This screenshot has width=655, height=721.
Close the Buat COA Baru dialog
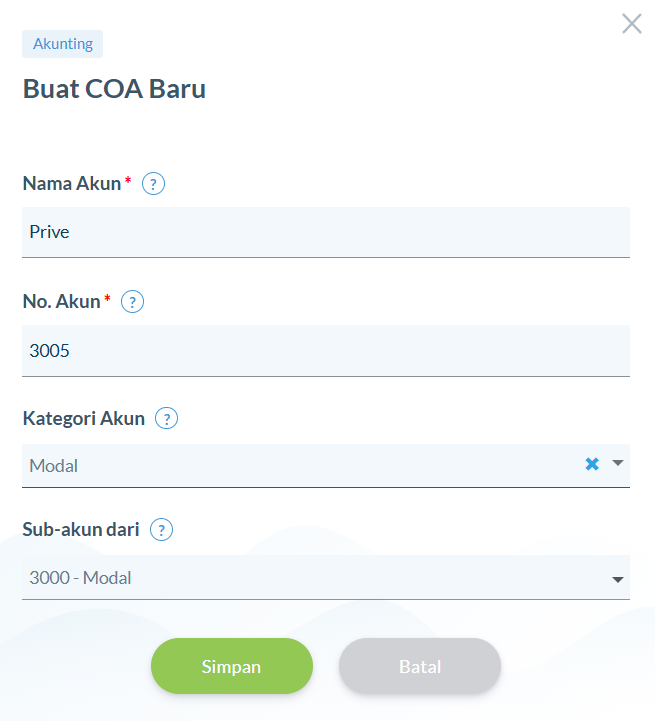632,23
